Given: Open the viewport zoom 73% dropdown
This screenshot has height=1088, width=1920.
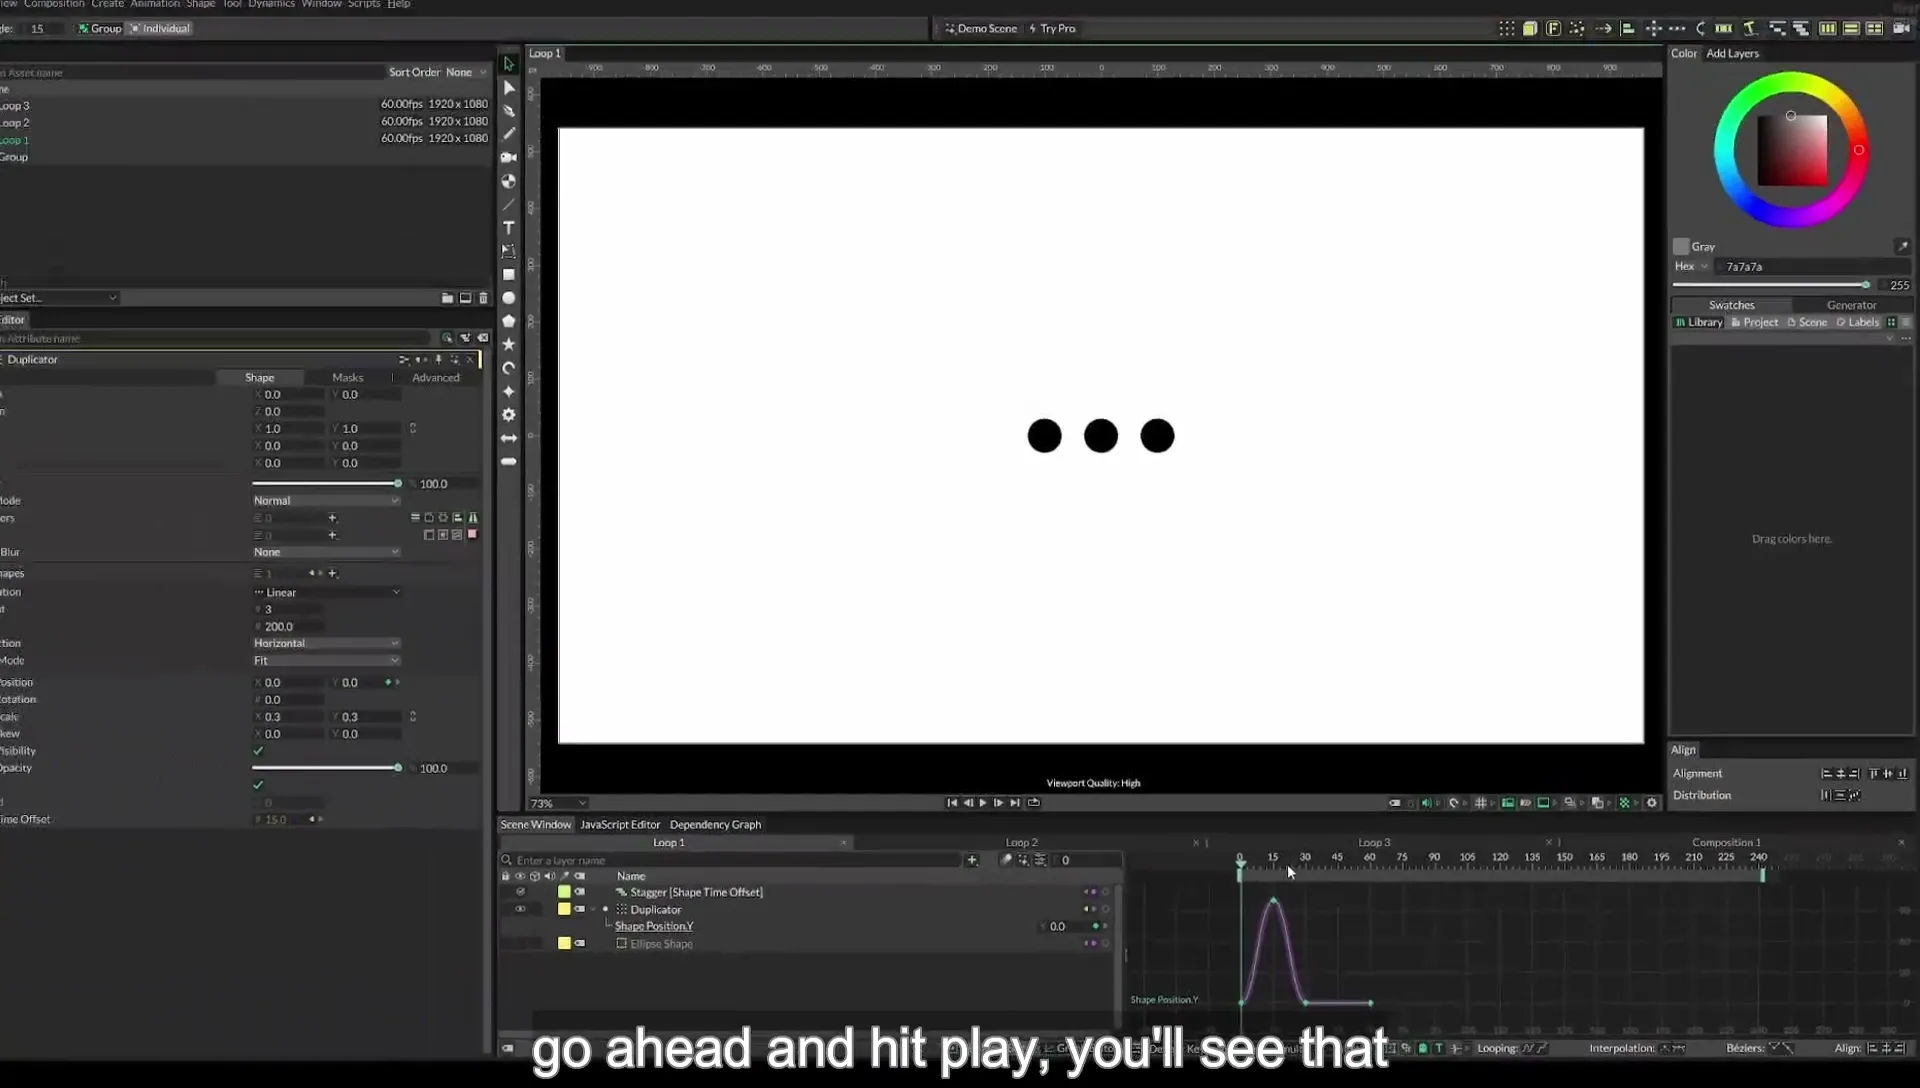Looking at the screenshot, I should click(x=558, y=803).
